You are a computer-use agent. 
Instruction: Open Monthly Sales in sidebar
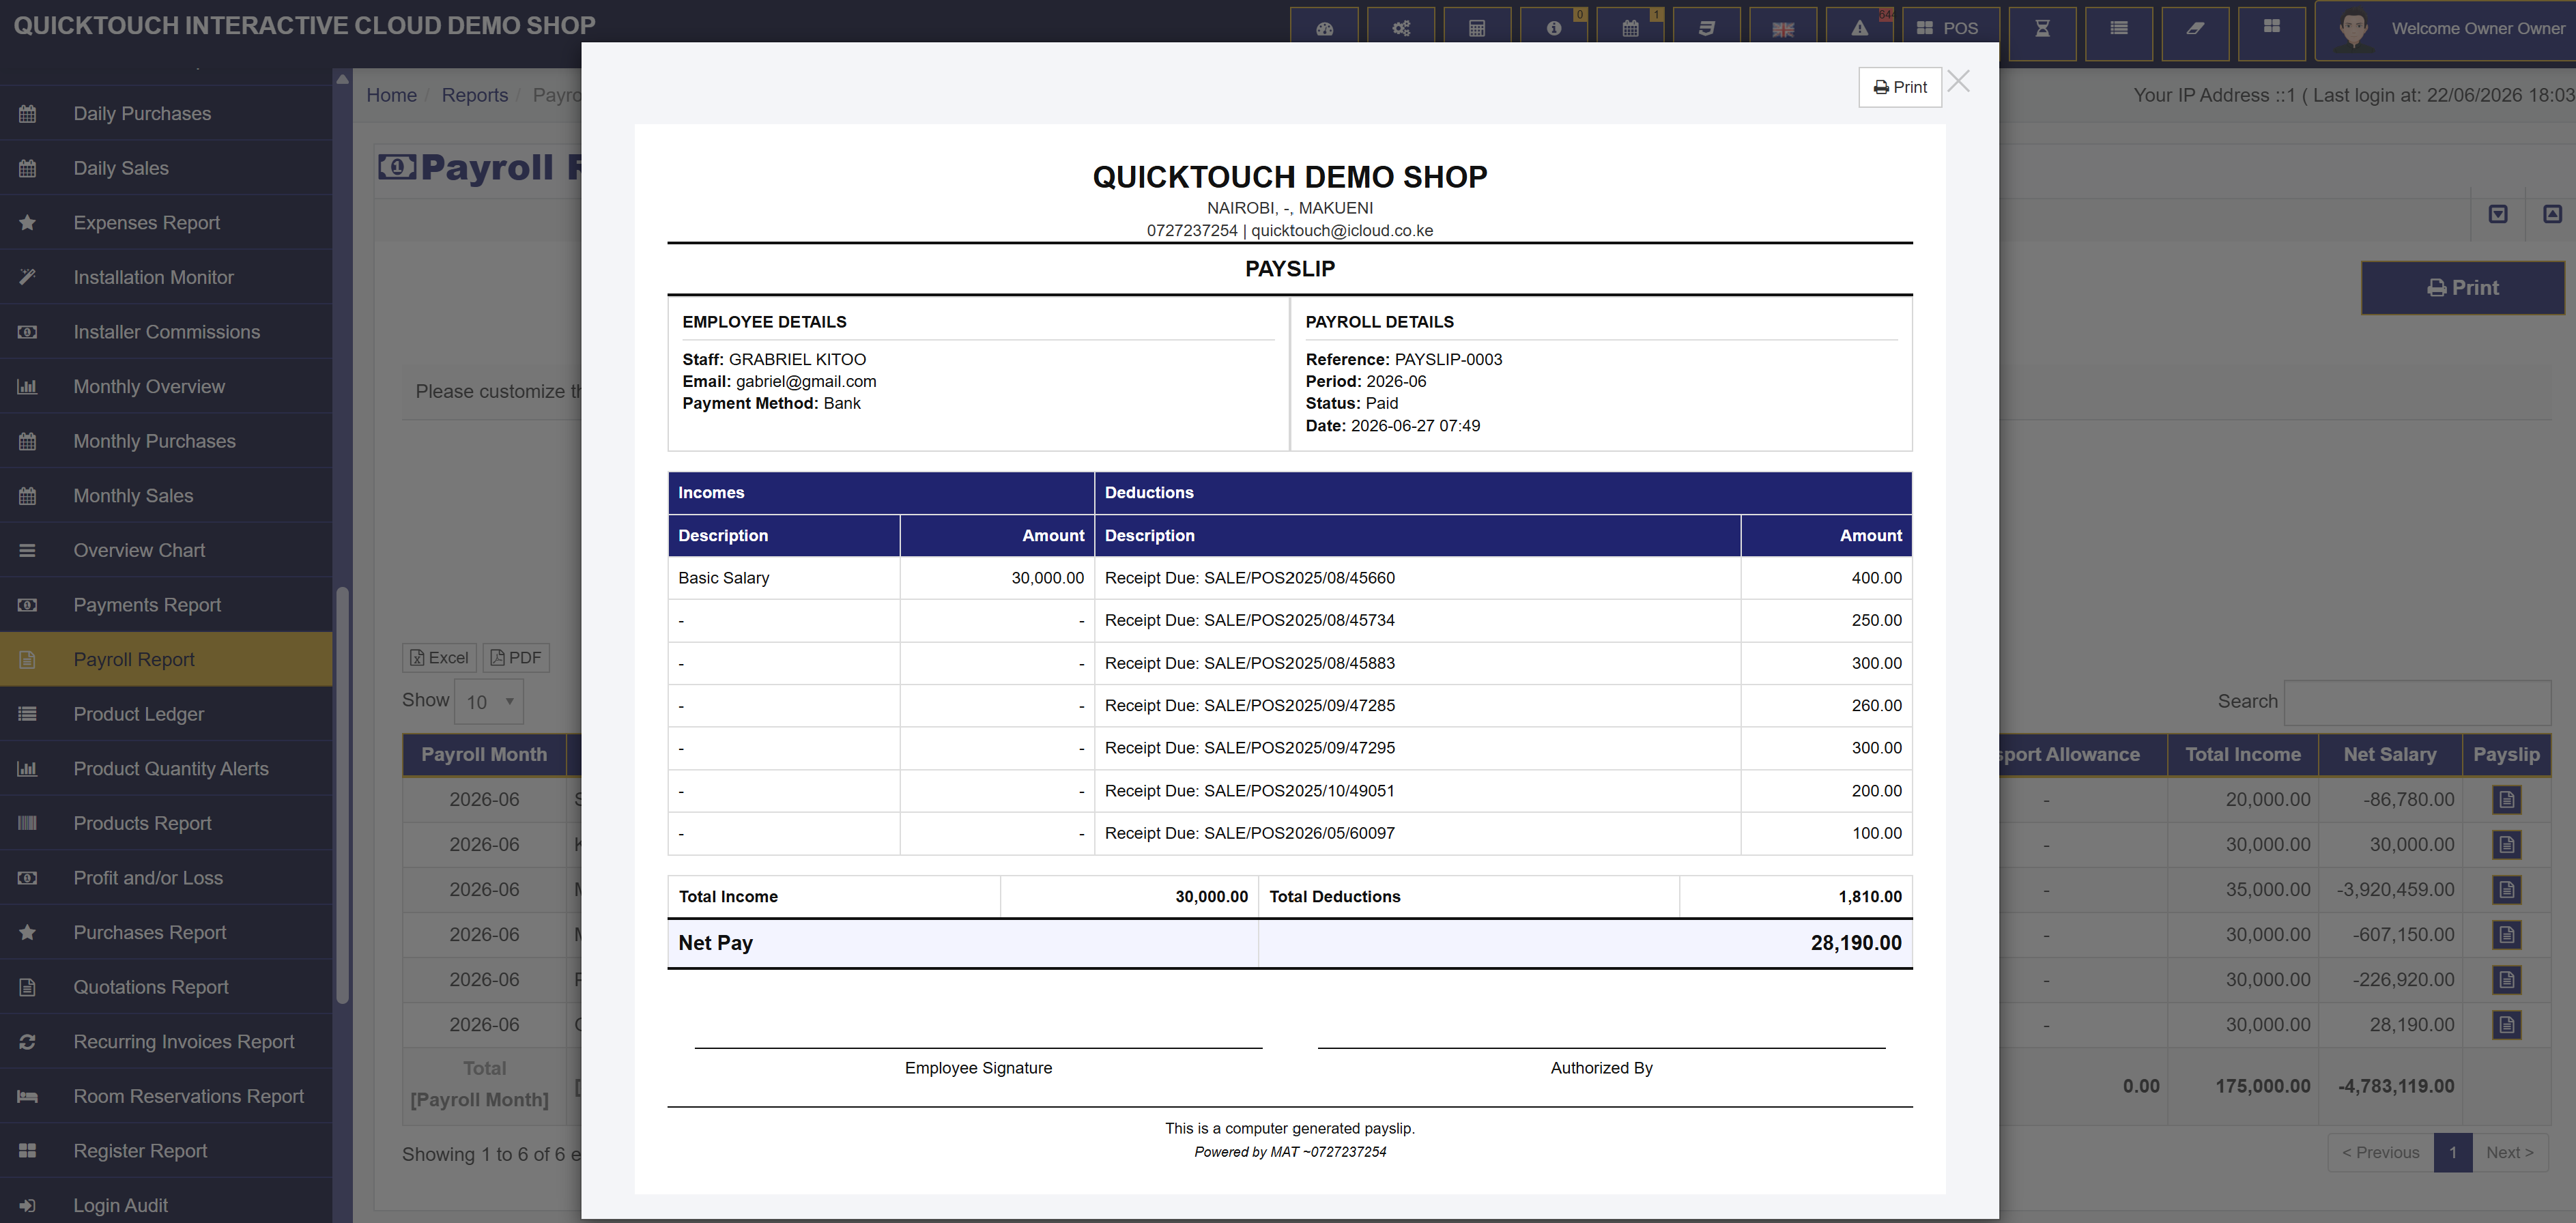click(166, 496)
